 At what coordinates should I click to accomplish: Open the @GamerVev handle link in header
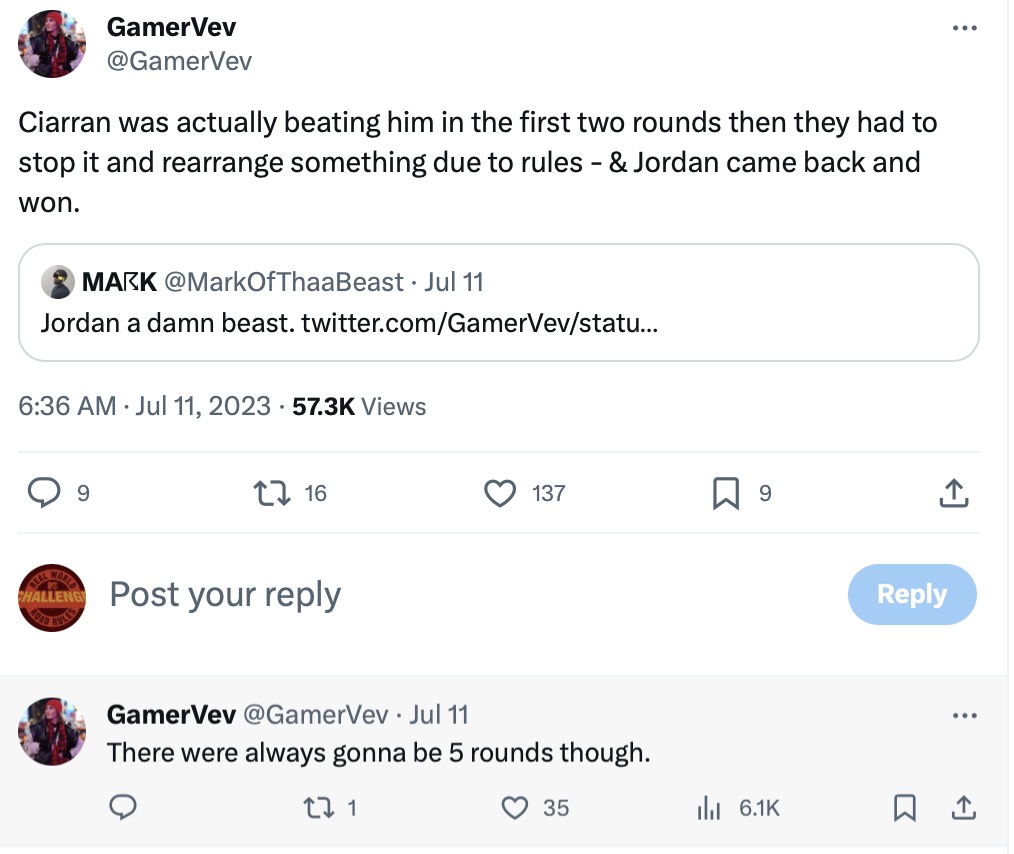[x=179, y=61]
